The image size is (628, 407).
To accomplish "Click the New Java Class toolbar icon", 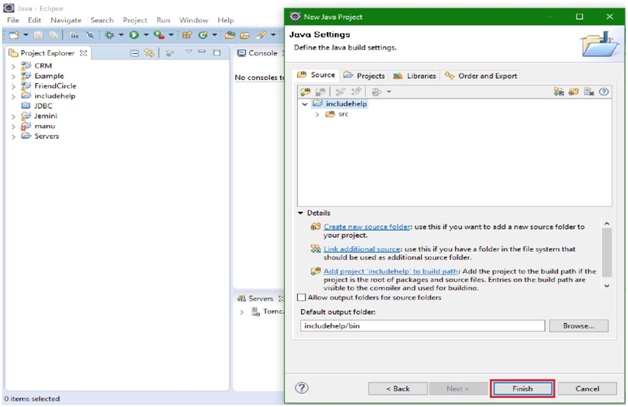I will tap(201, 35).
